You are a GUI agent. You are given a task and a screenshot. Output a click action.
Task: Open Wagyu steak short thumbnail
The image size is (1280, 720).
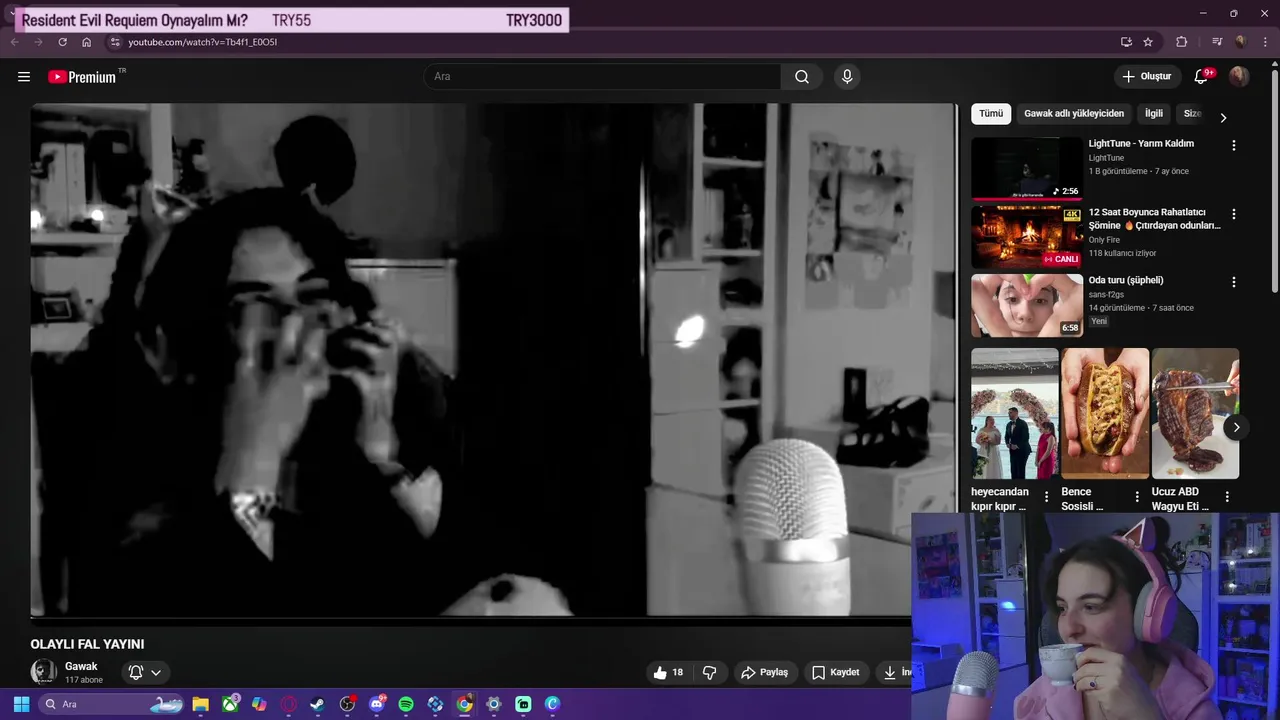click(1195, 414)
